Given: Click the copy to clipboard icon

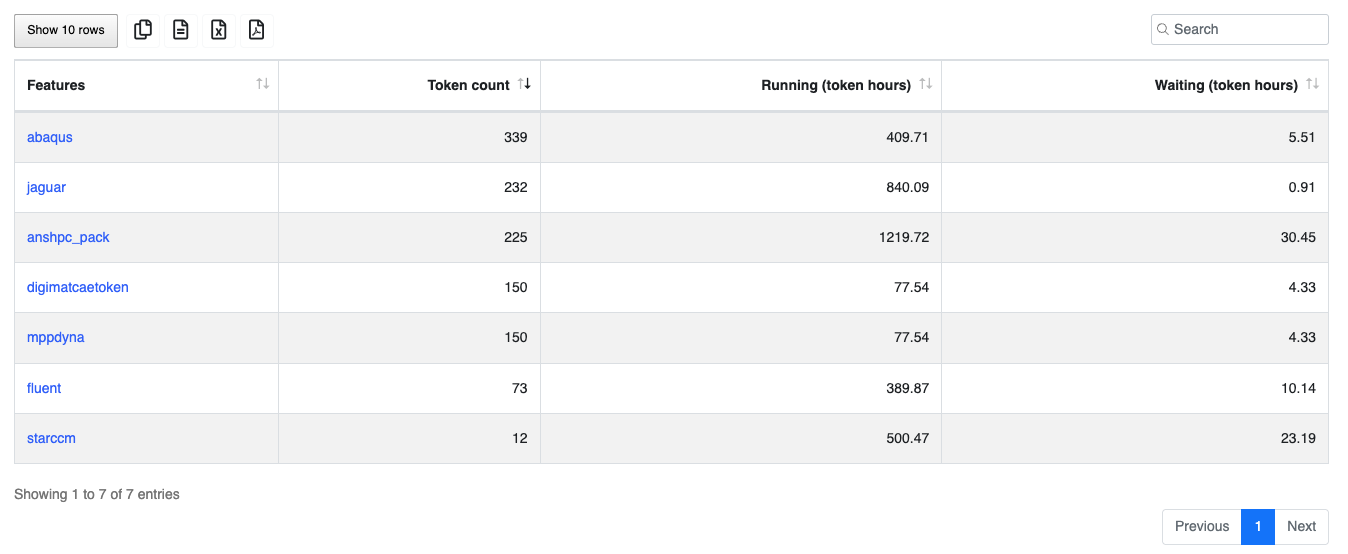Looking at the screenshot, I should pos(143,30).
